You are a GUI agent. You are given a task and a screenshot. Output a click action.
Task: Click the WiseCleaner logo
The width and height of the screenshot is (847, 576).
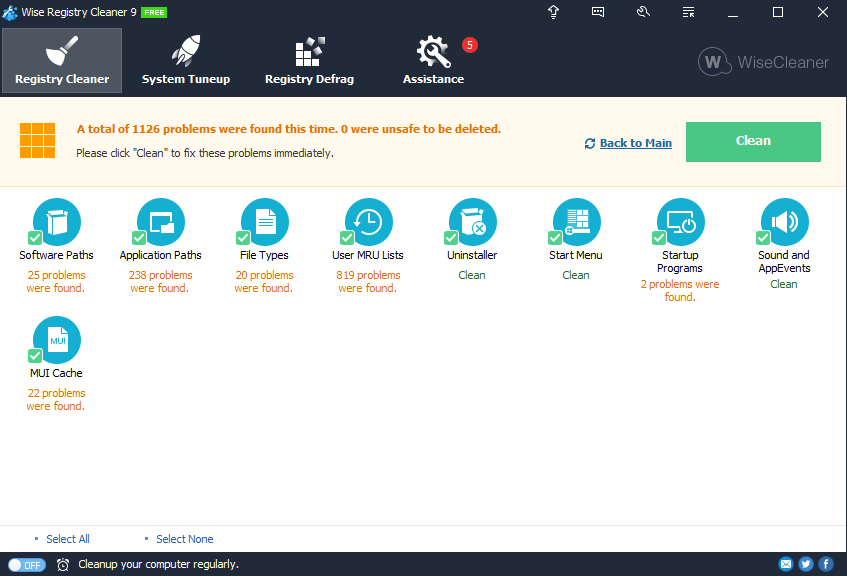pos(763,62)
